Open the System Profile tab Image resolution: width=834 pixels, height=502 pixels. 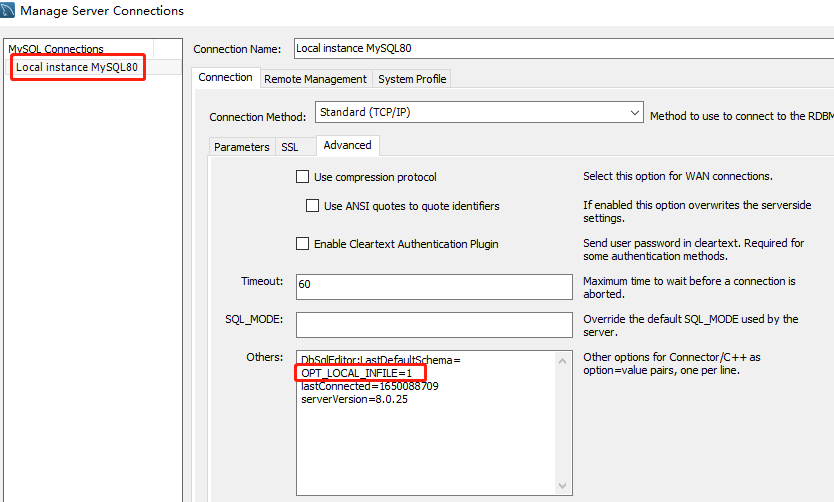tap(412, 79)
